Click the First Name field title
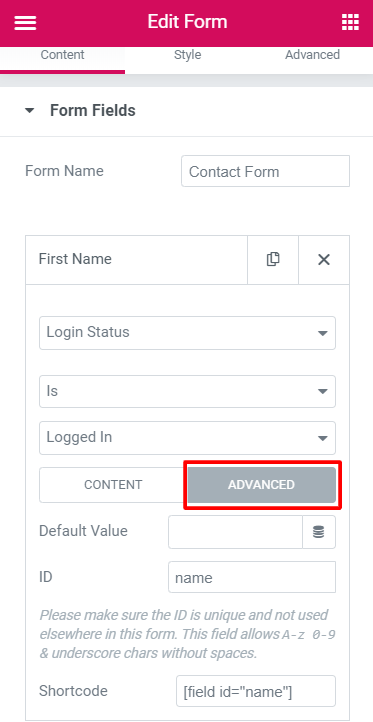Image resolution: width=373 pixels, height=722 pixels. point(75,259)
